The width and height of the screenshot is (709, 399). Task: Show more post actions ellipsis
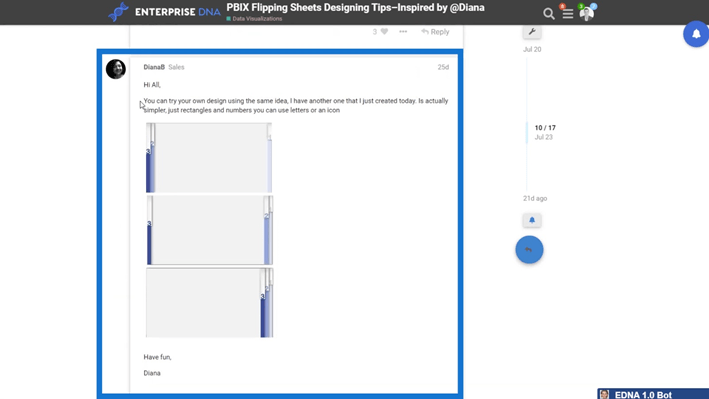(x=403, y=32)
